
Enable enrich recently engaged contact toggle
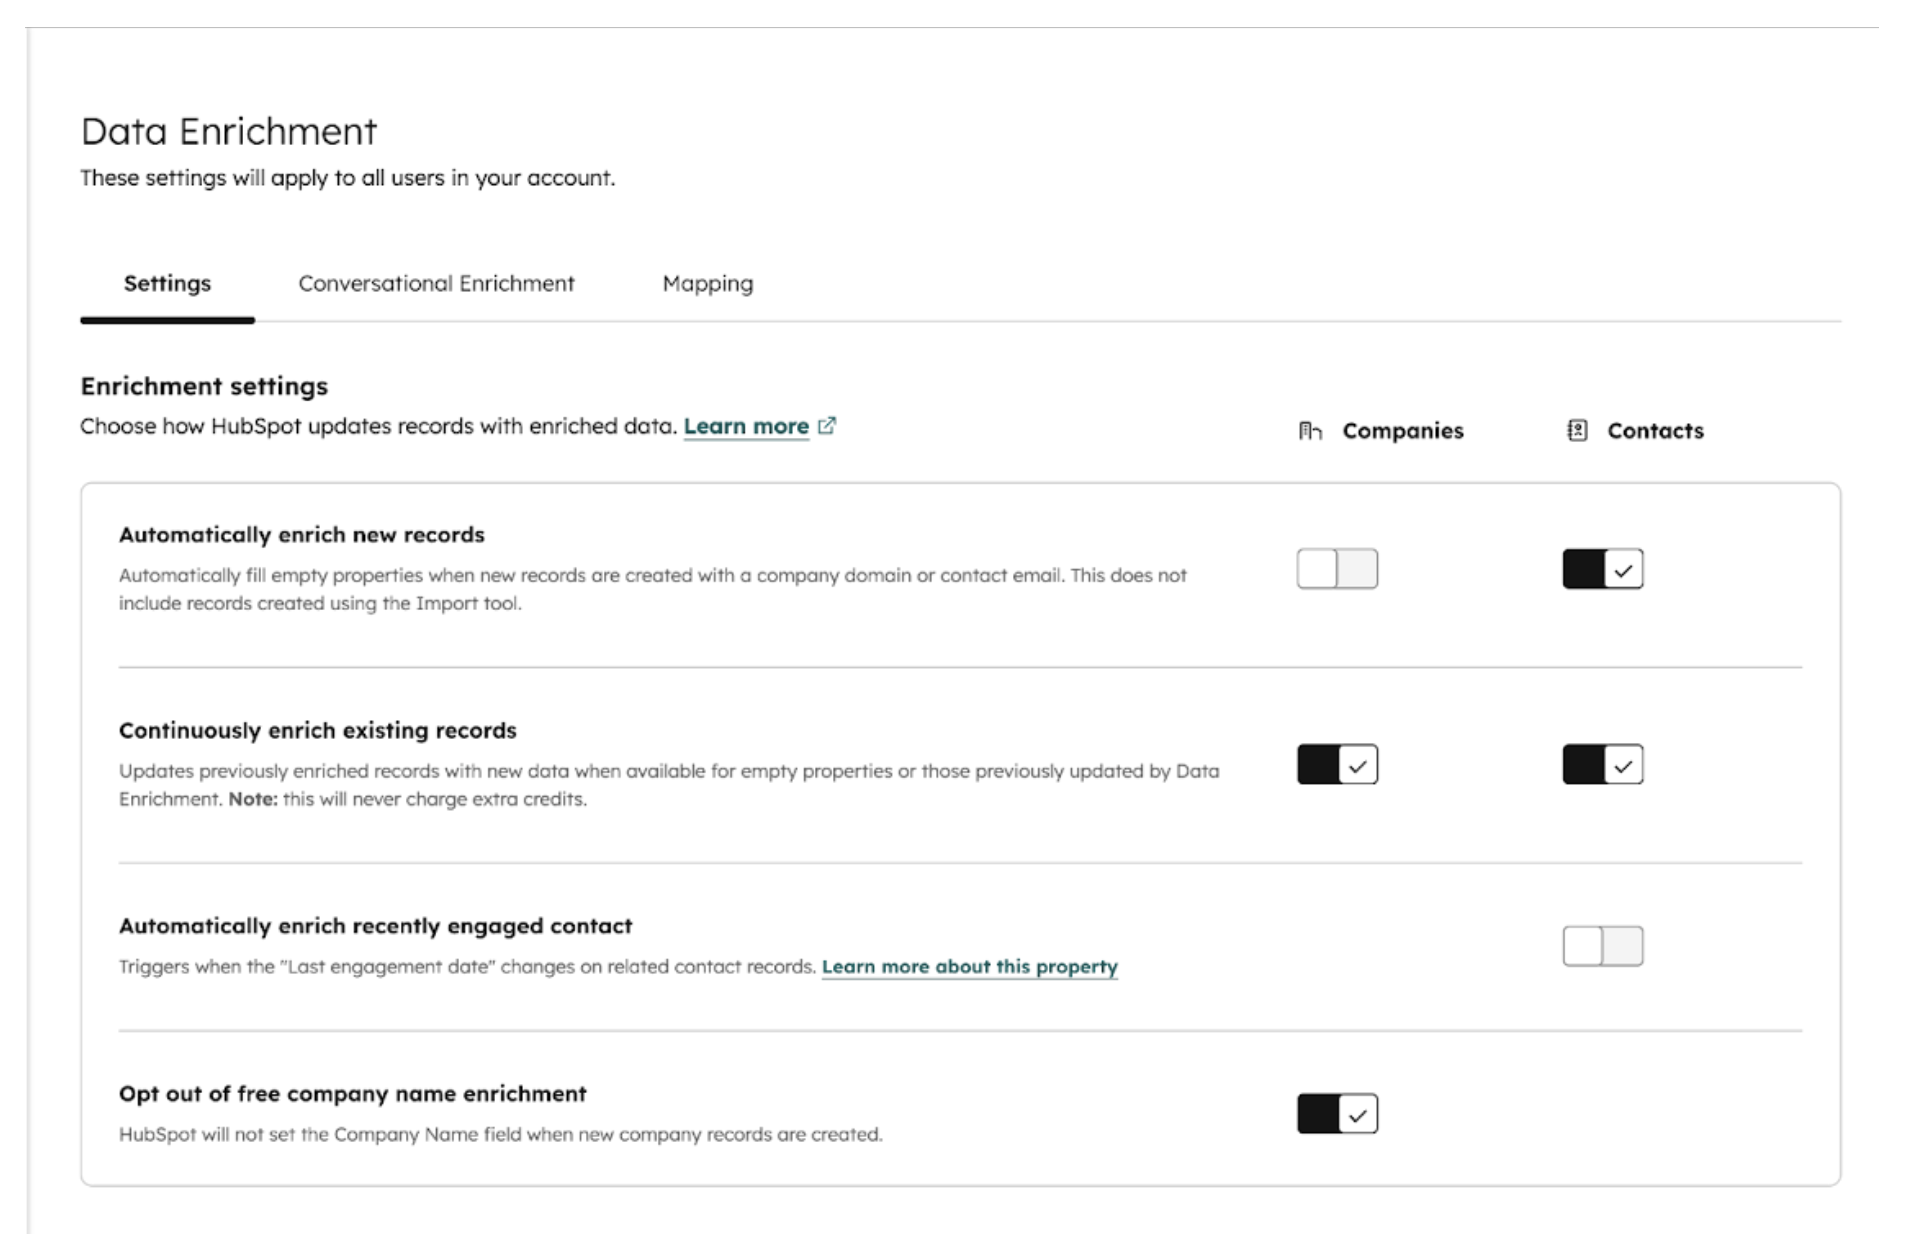coord(1602,946)
